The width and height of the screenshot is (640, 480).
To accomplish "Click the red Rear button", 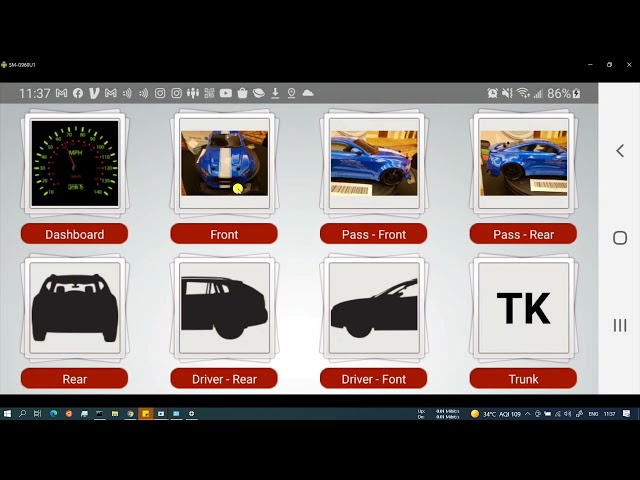I will [x=74, y=378].
